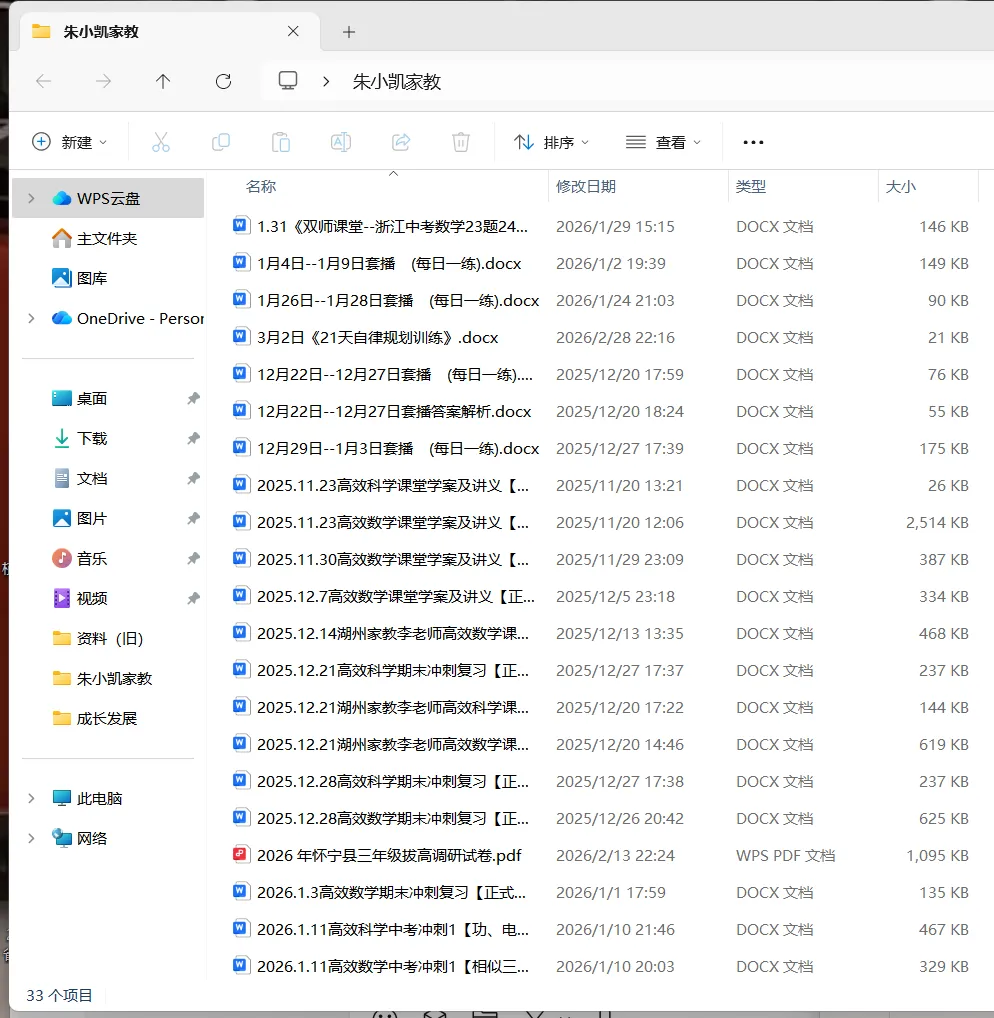994x1018 pixels.
Task: Click the Share icon in toolbar
Action: [x=401, y=142]
